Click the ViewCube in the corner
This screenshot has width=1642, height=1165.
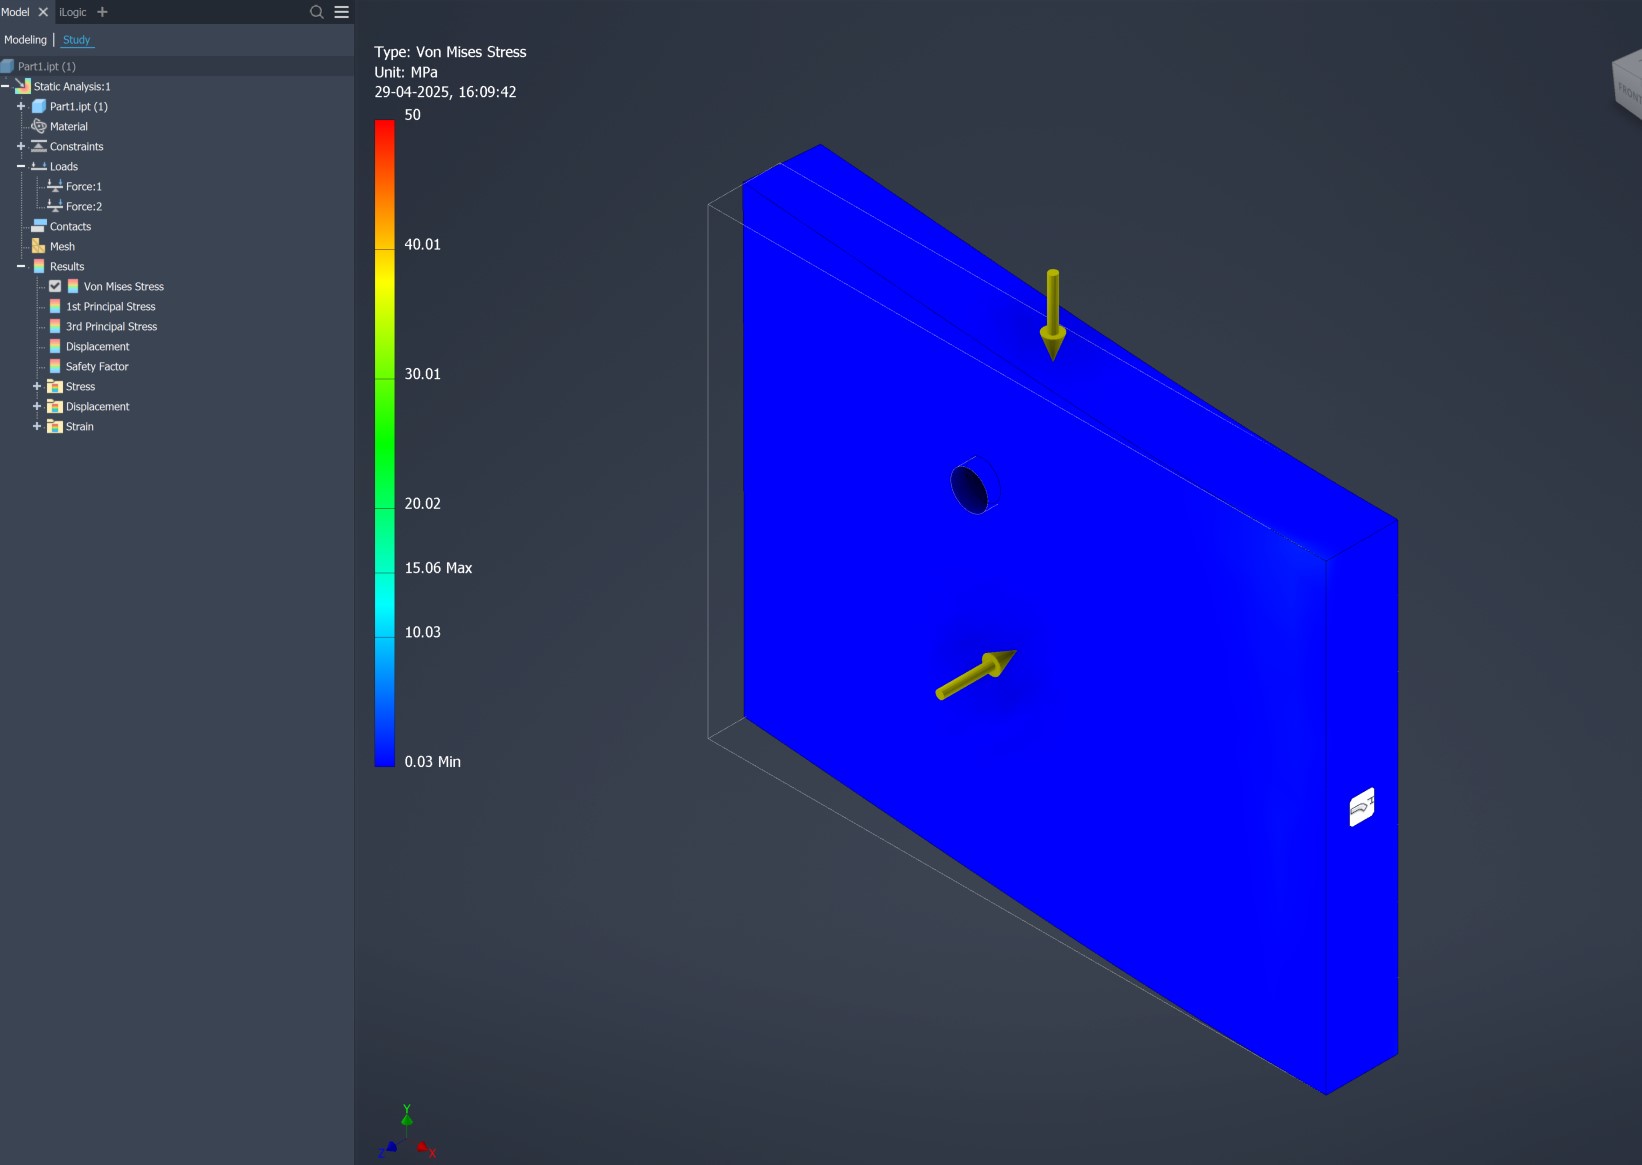(1627, 86)
